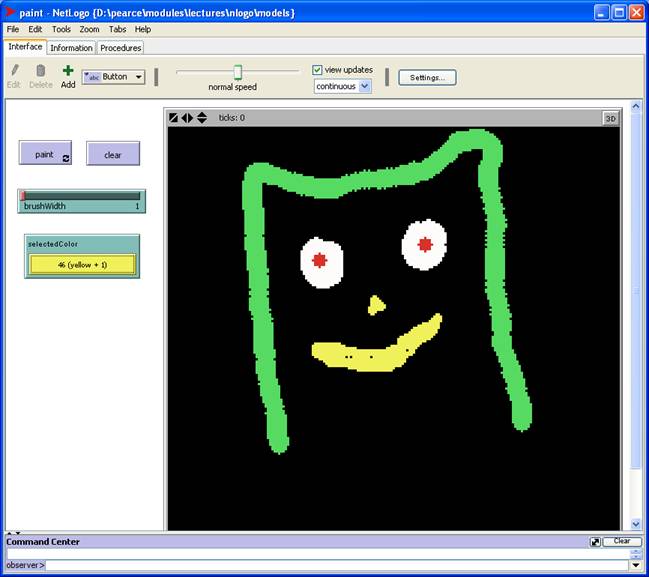The height and width of the screenshot is (577, 649).
Task: Maximize the NetLogo window
Action: pyautogui.click(x=619, y=13)
